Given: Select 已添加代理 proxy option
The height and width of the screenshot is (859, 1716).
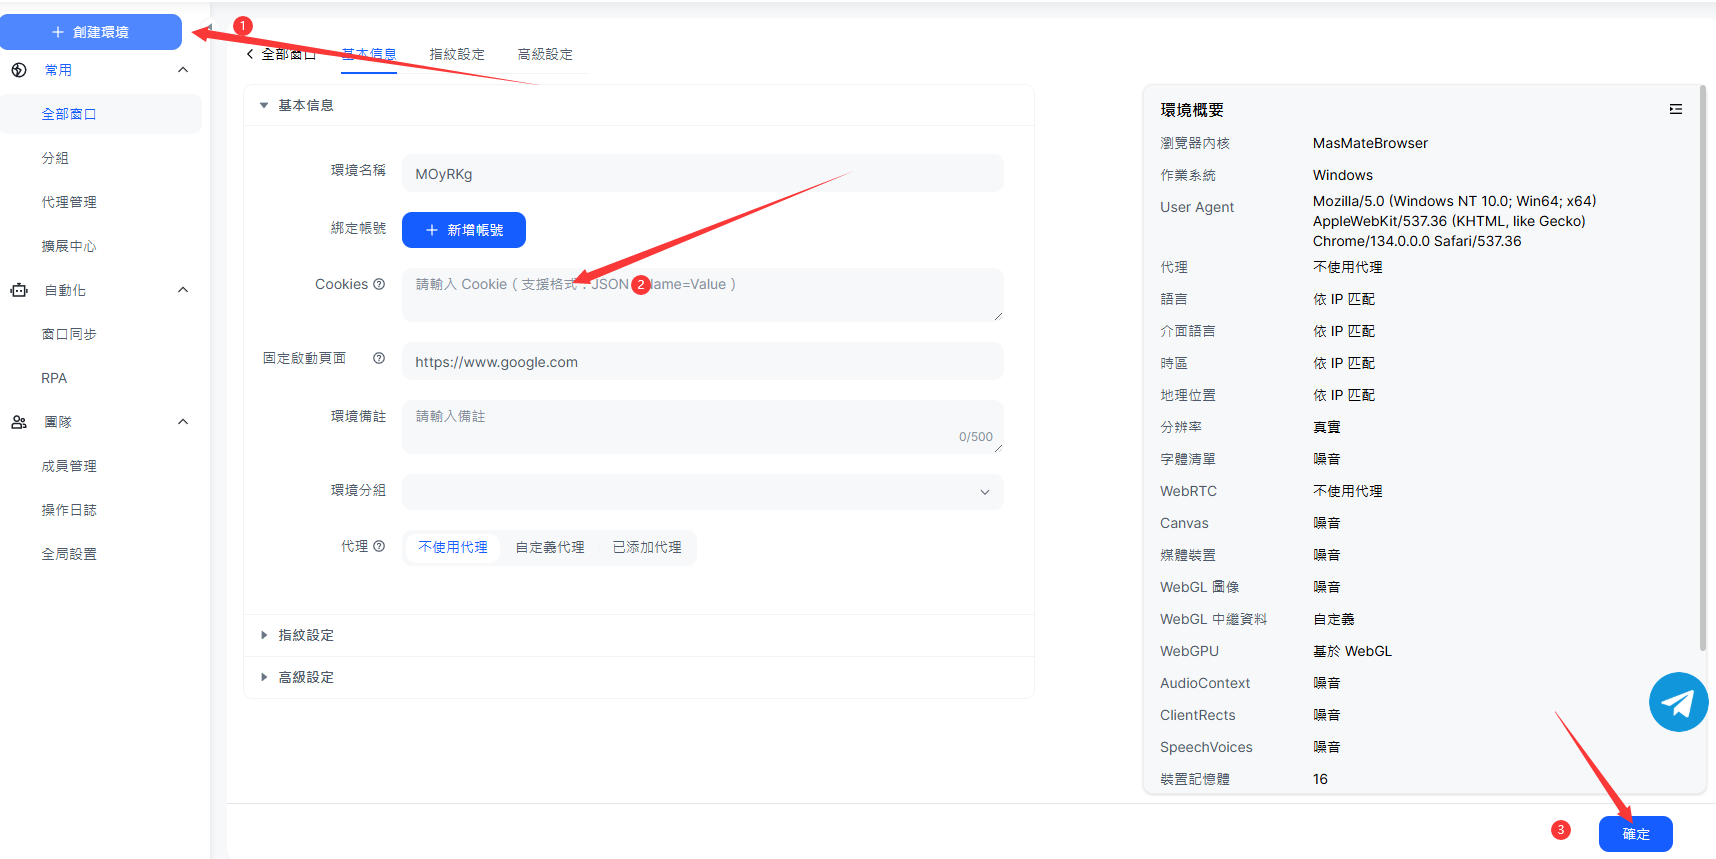Looking at the screenshot, I should [x=647, y=547].
